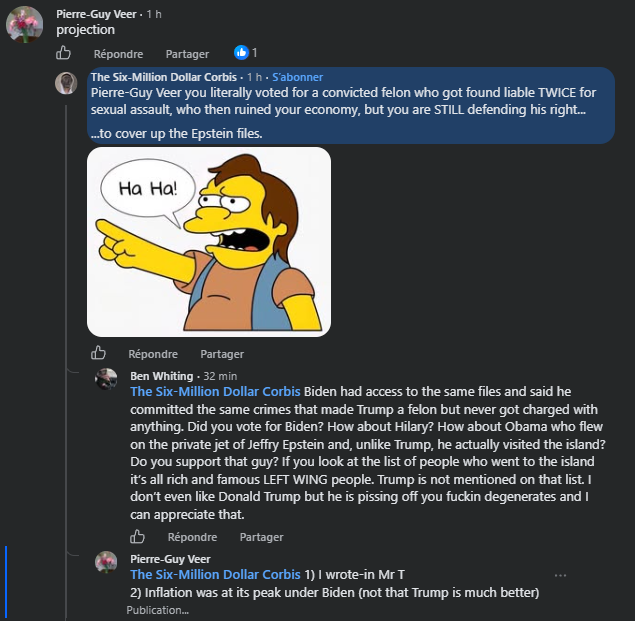Share the projection comment via Partager
635x621 pixels.
tap(187, 54)
